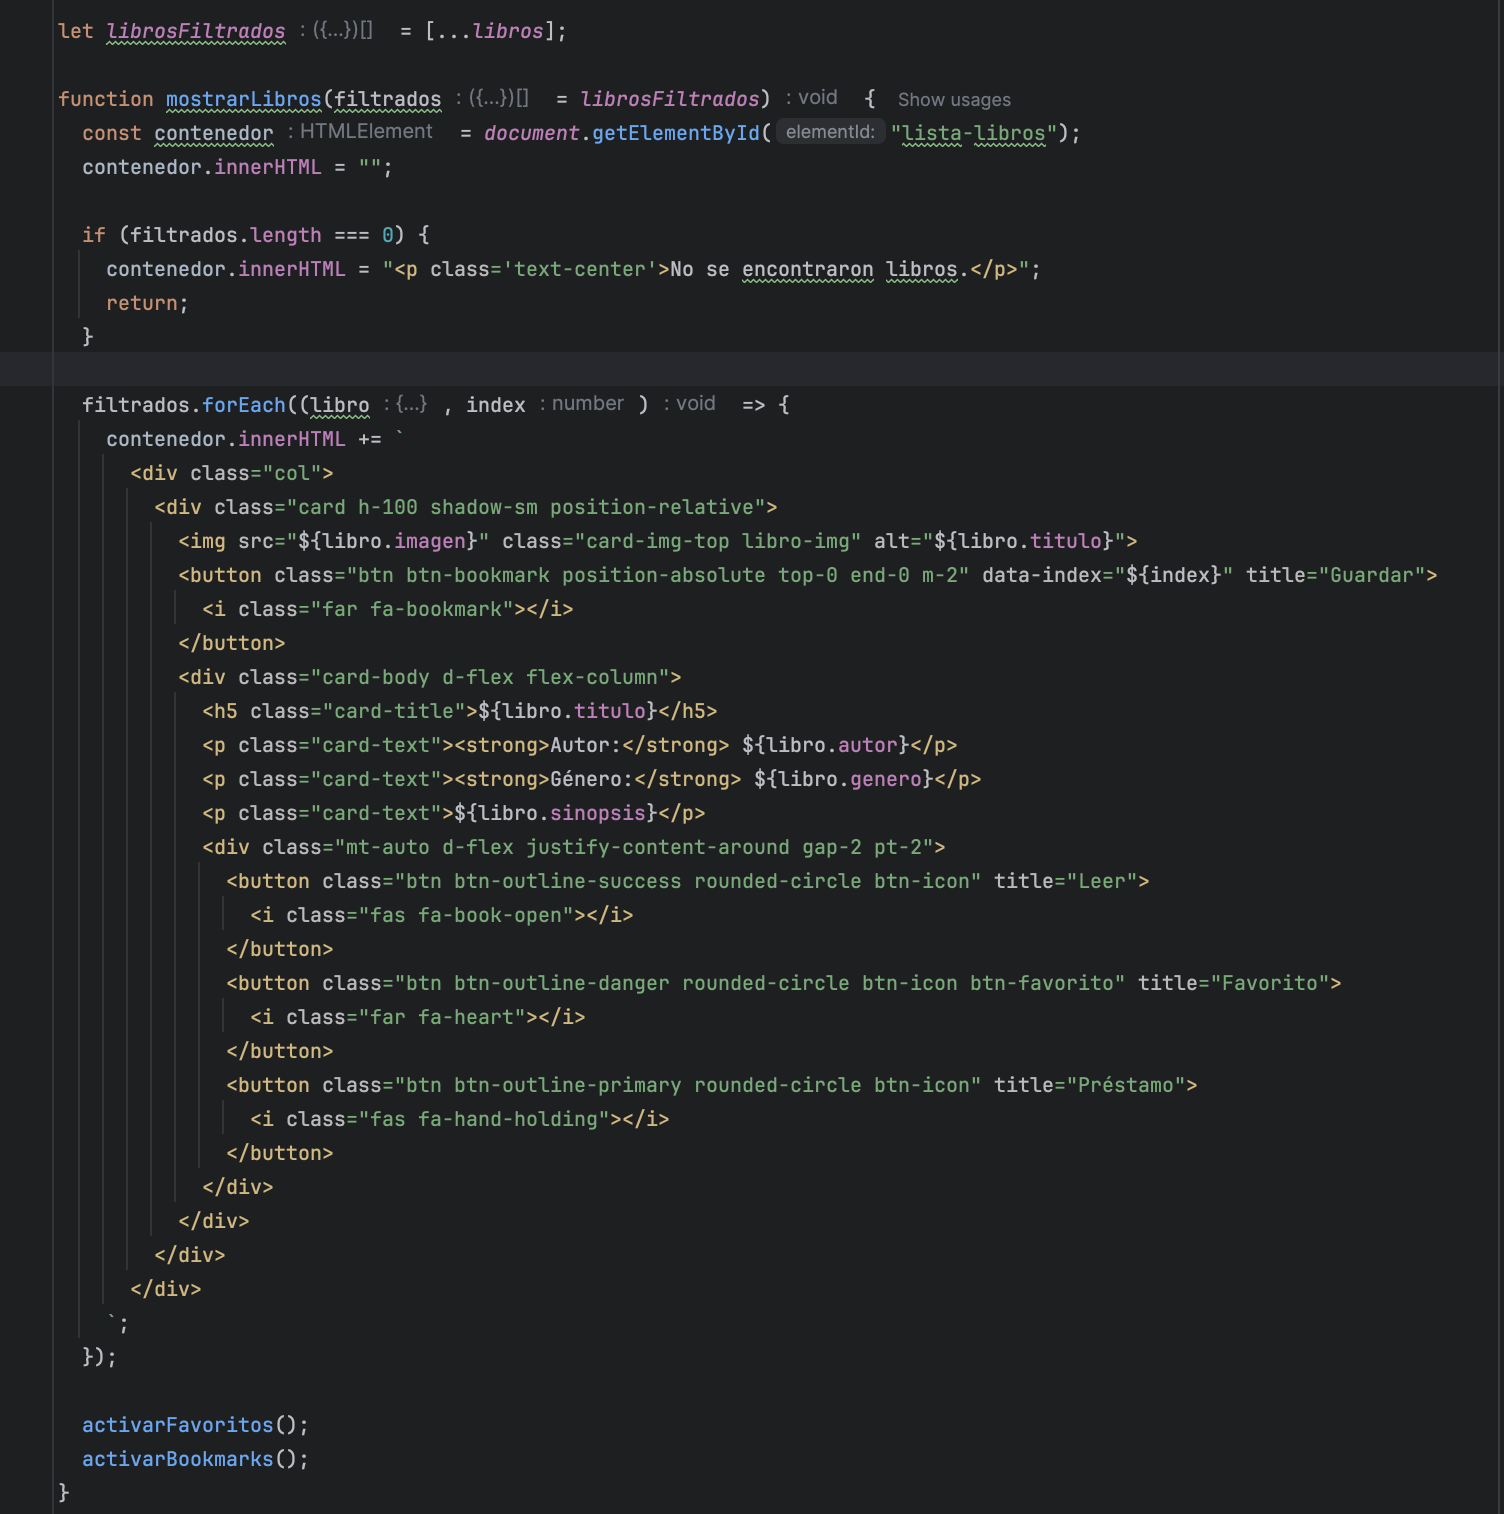Viewport: 1504px width, 1514px height.
Task: Click the function keyword
Action: [x=106, y=99]
